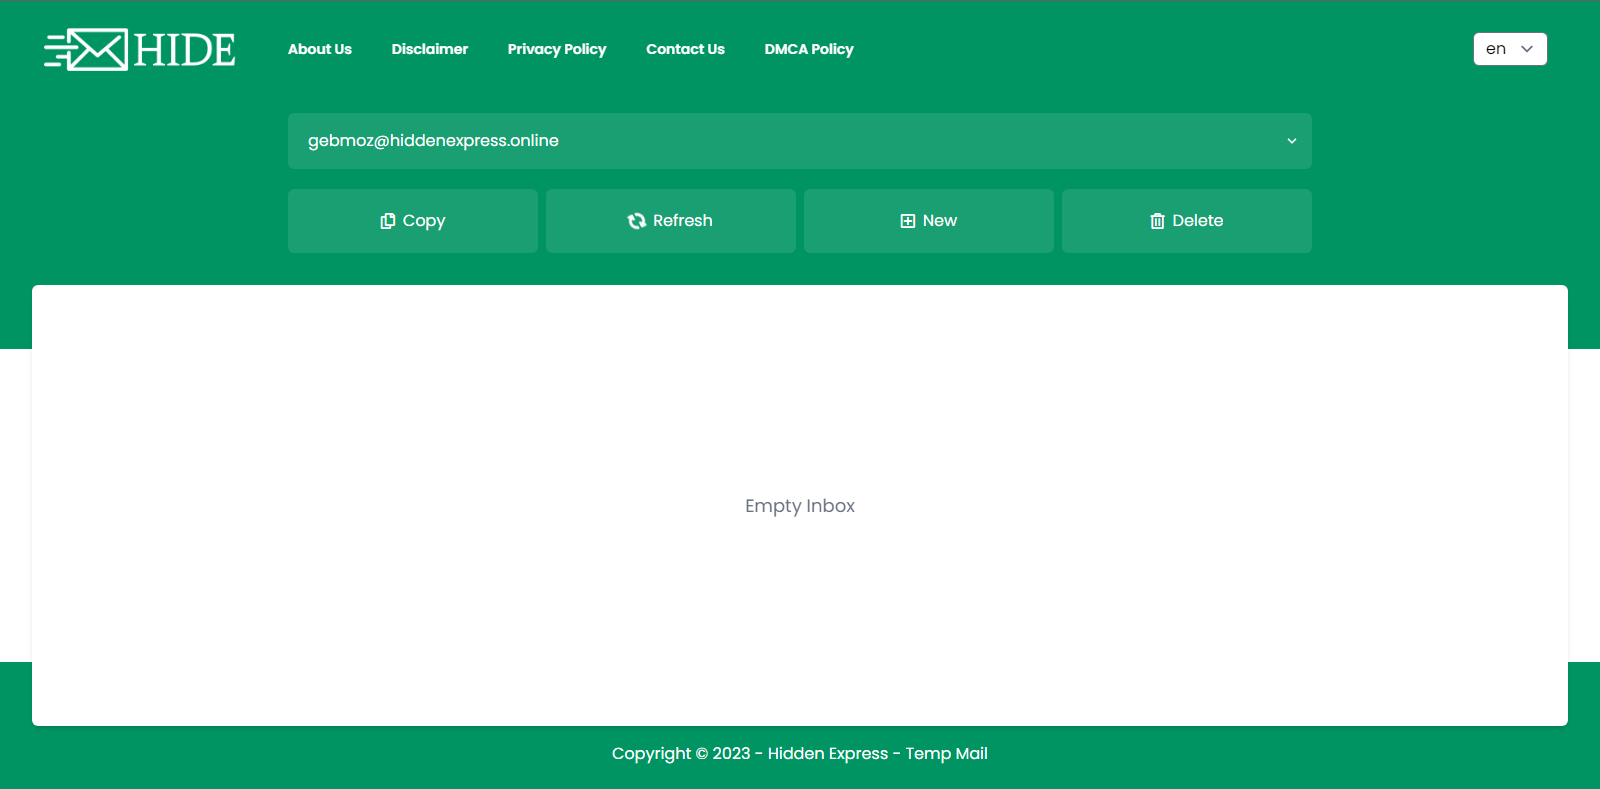Click the HIDE logo text
The height and width of the screenshot is (789, 1600).
click(185, 50)
